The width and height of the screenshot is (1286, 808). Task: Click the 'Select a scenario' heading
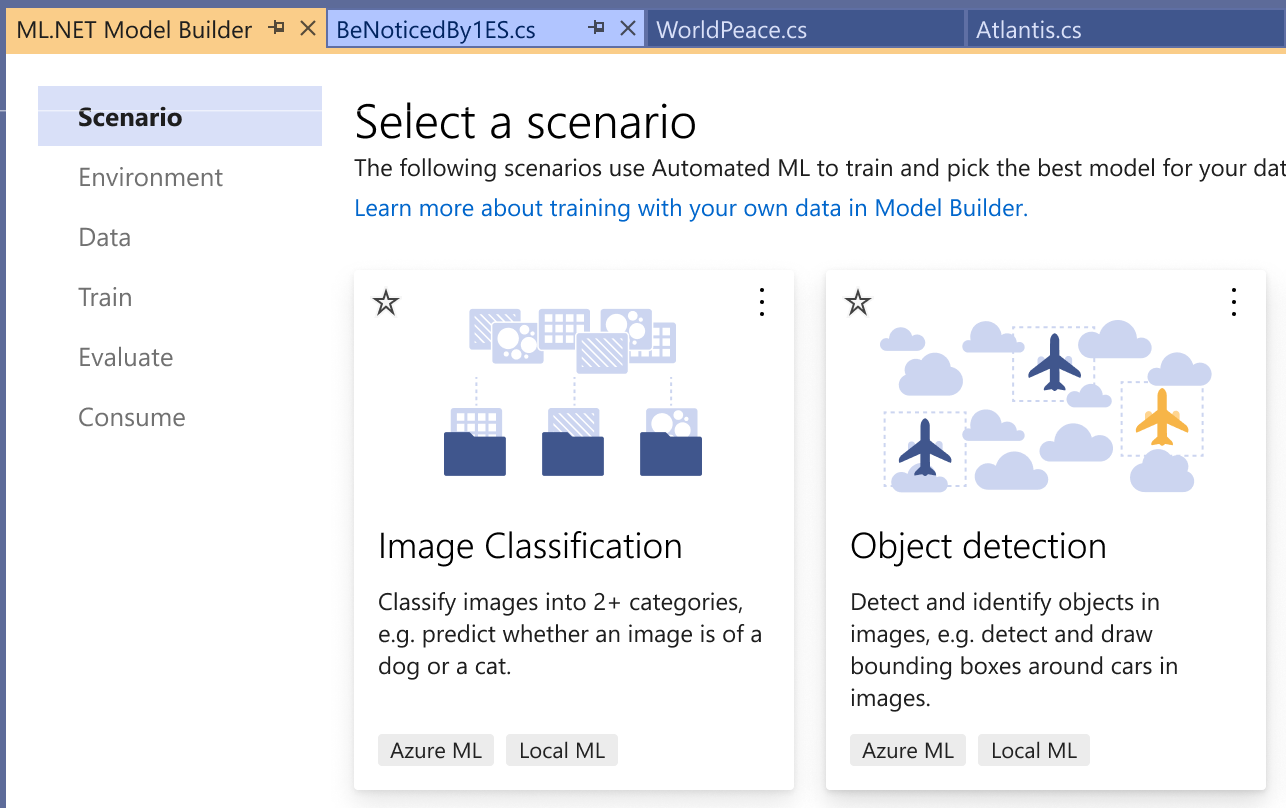[525, 123]
